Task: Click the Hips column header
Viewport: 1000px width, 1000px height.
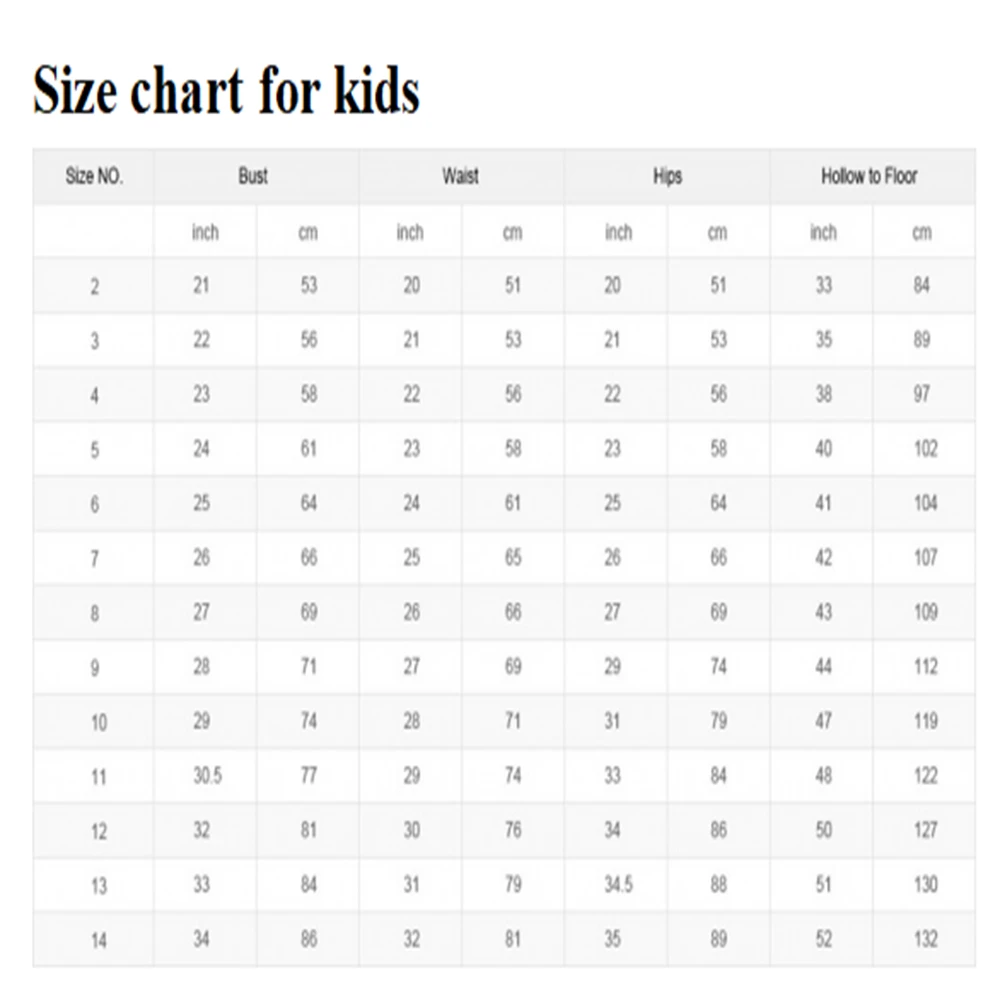Action: pyautogui.click(x=667, y=177)
